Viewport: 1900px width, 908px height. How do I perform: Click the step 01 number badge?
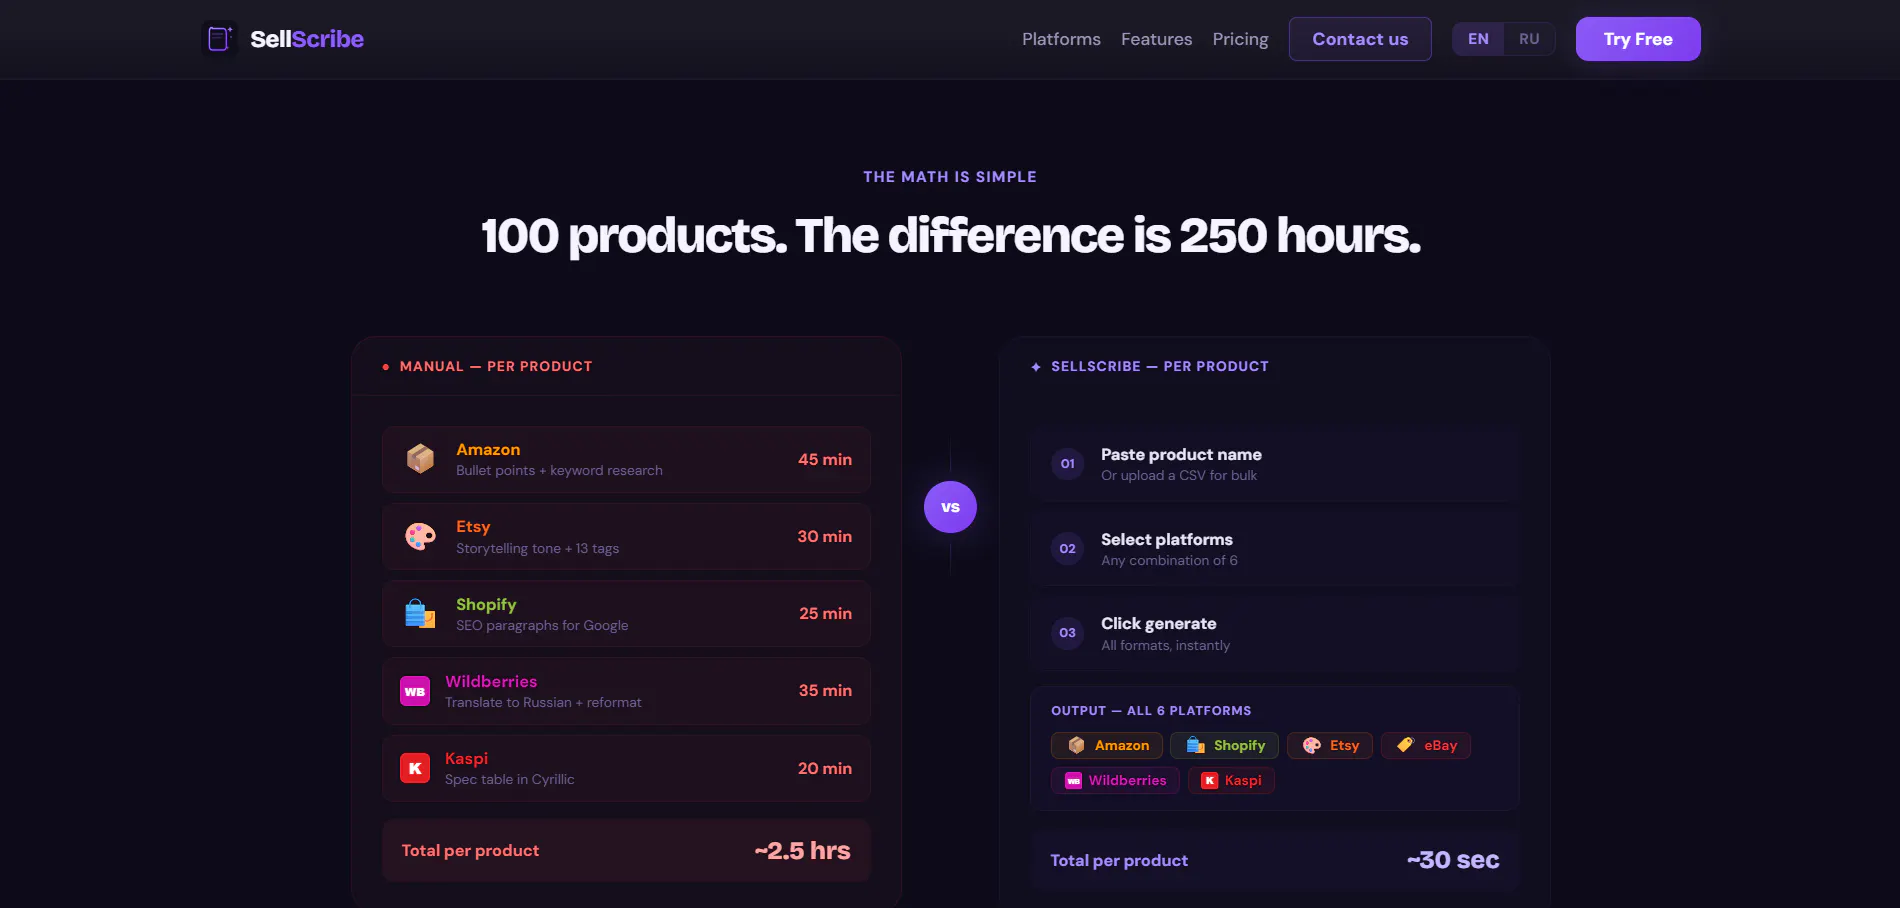point(1068,464)
